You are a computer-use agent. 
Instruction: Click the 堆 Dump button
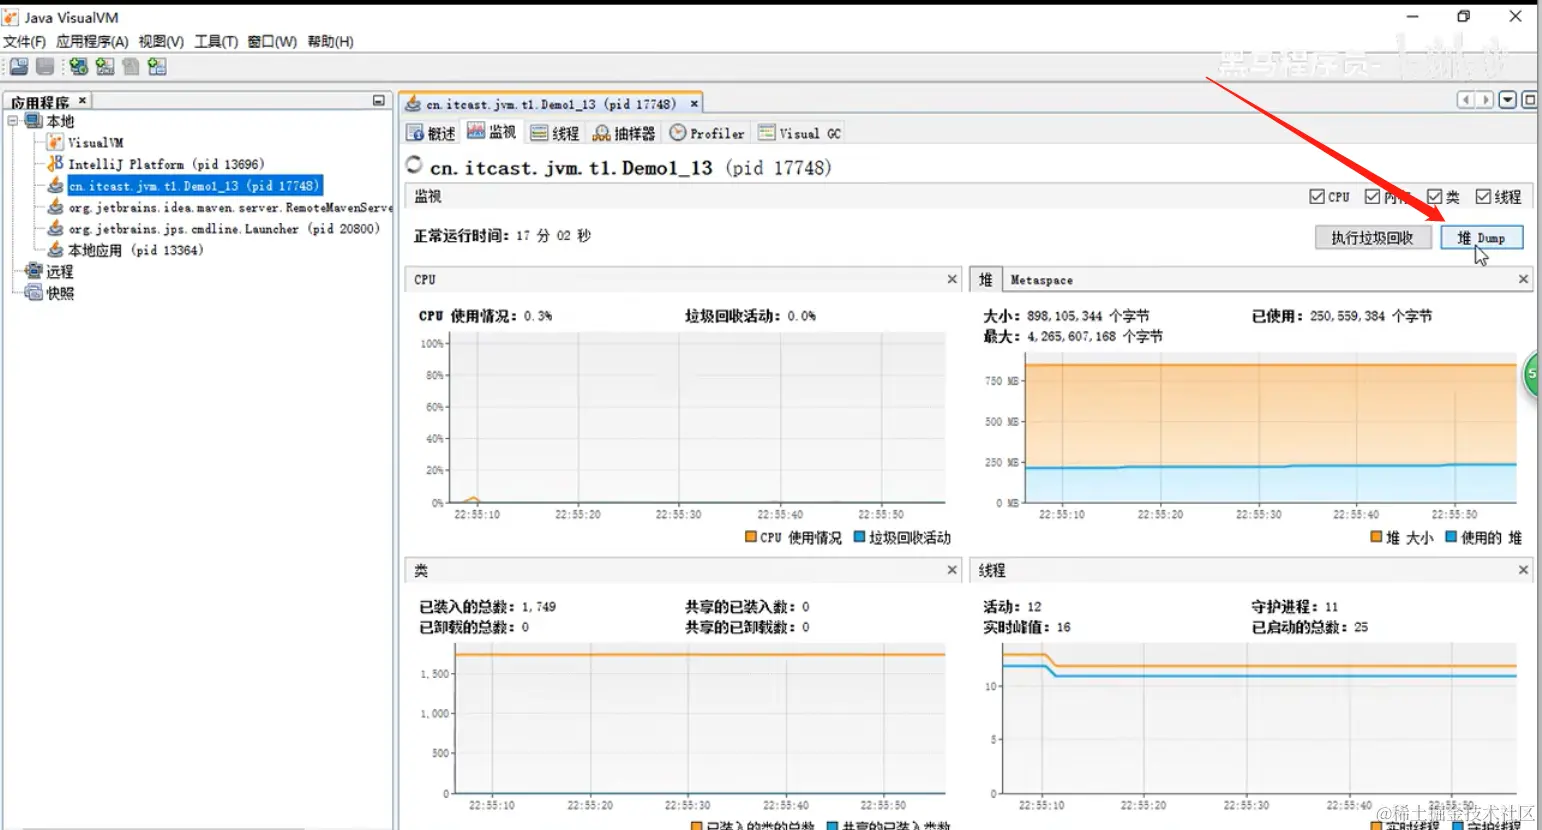click(x=1481, y=238)
